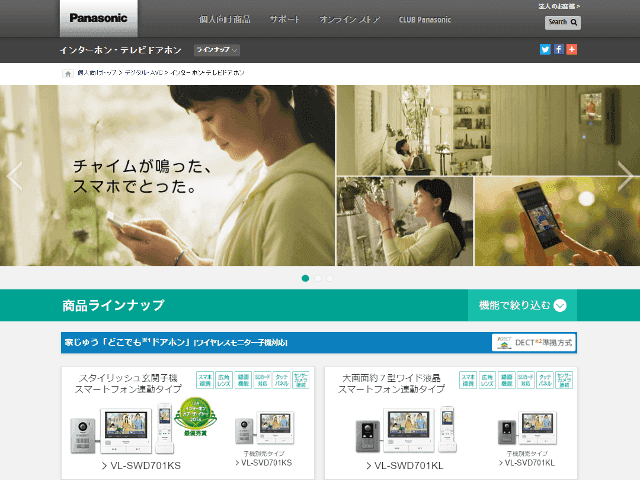Screen dimensions: 640x480
Task: Click 録画機能 icon in VL-SWD701KL card
Action: point(506,380)
